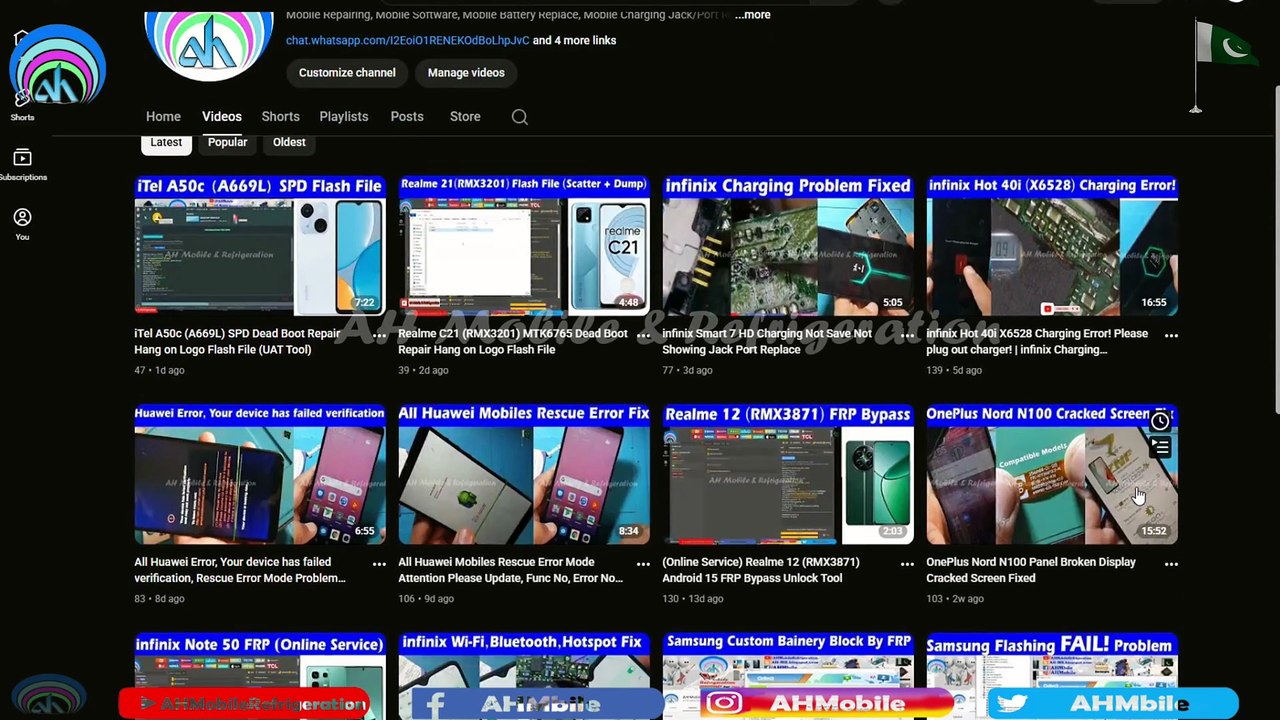Open Shorts from the left sidebar
1280x720 pixels.
click(x=22, y=106)
